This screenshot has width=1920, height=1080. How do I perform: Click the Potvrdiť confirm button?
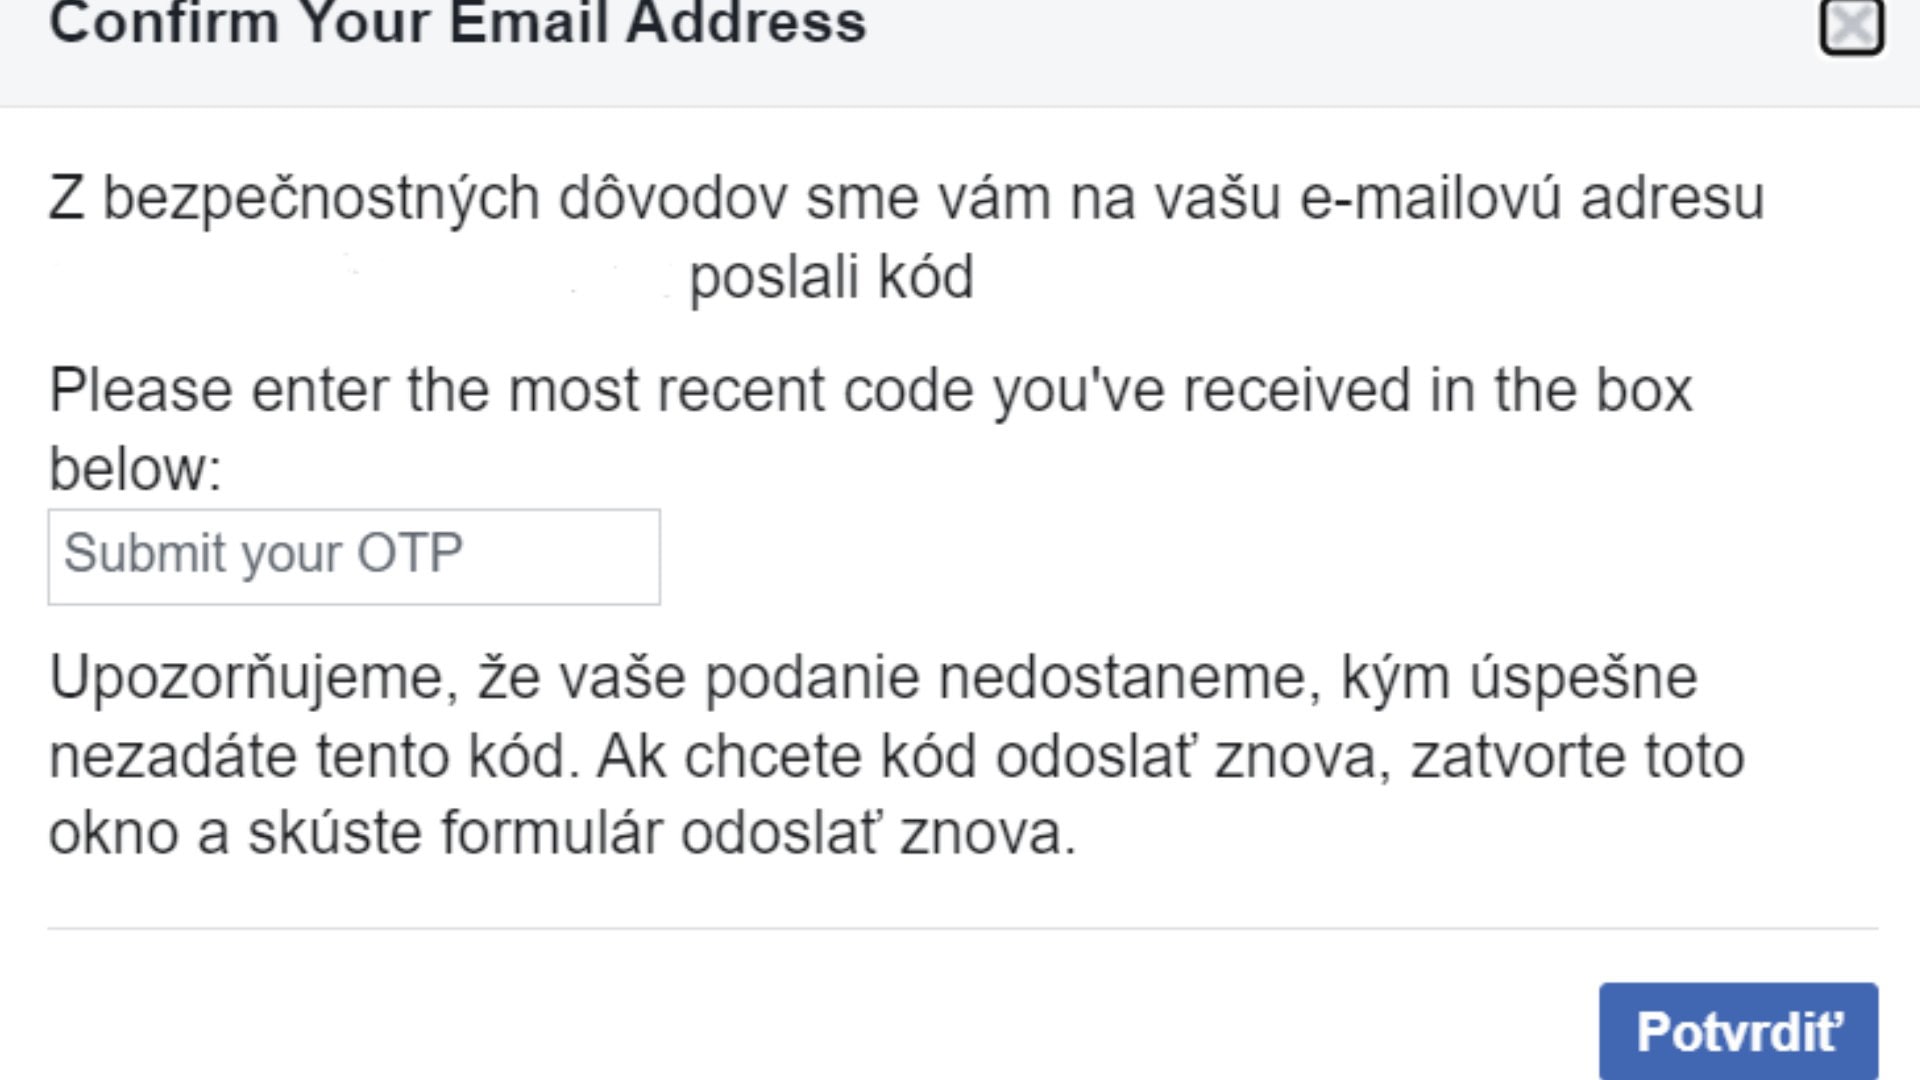coord(1738,1031)
